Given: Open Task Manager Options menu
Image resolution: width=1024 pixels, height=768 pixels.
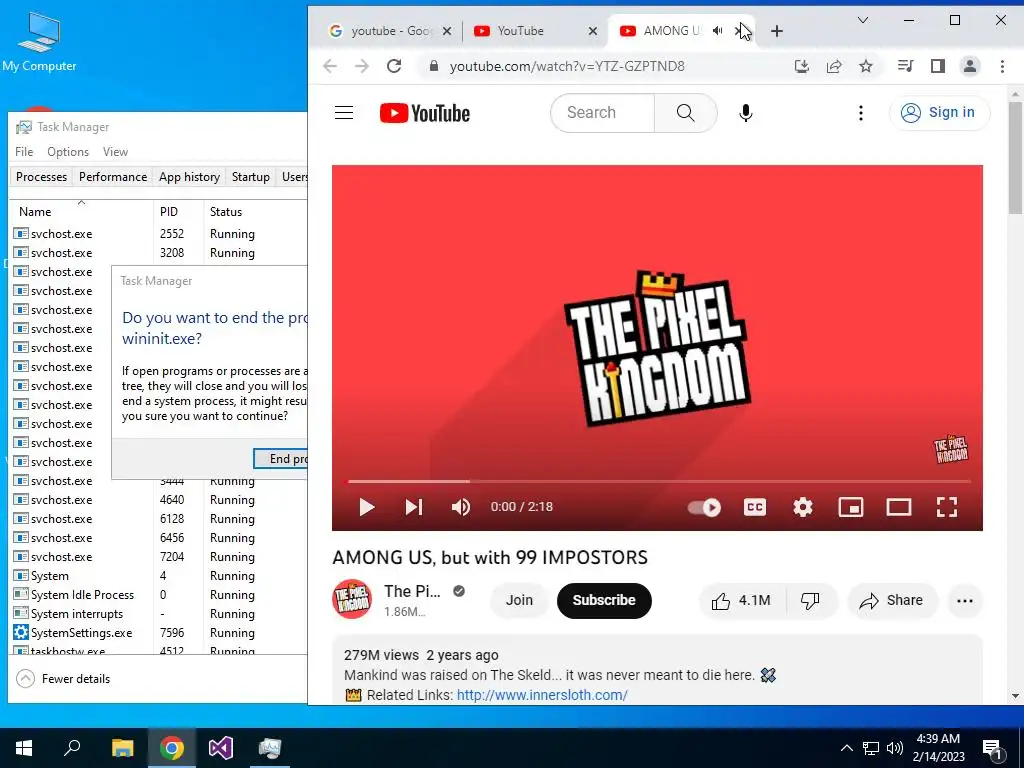Looking at the screenshot, I should pyautogui.click(x=68, y=152).
